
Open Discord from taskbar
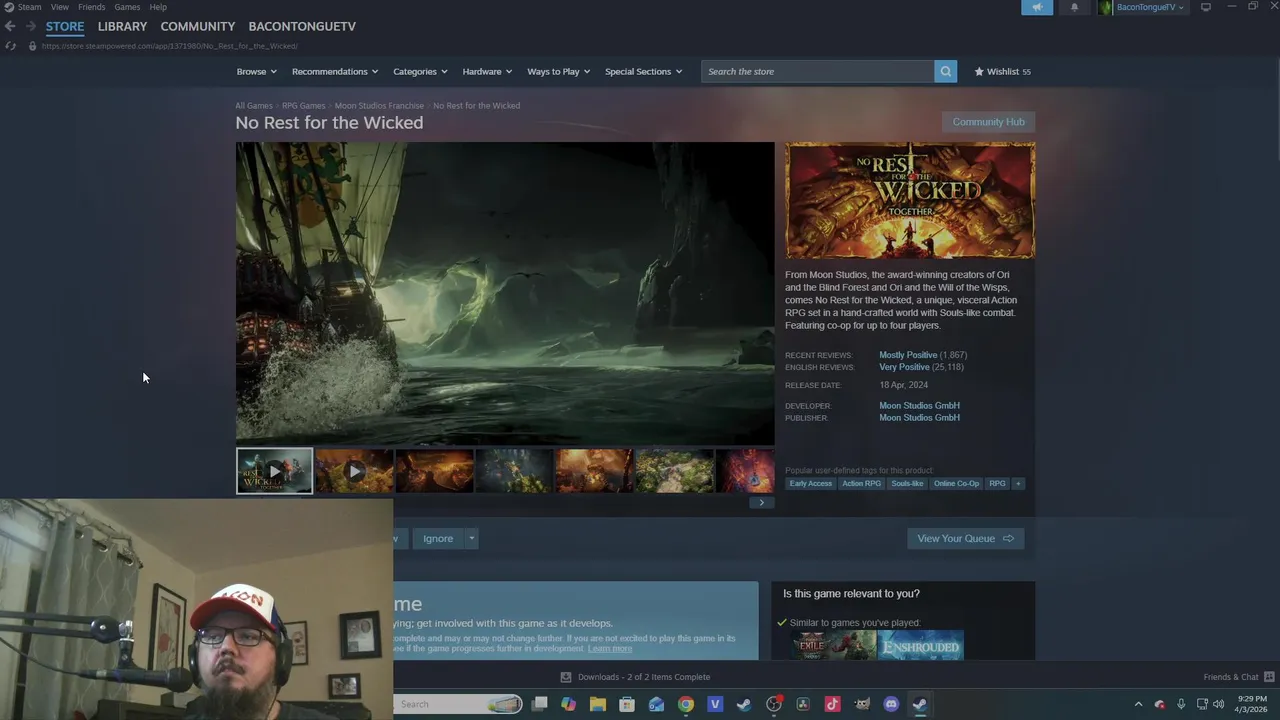click(x=891, y=704)
